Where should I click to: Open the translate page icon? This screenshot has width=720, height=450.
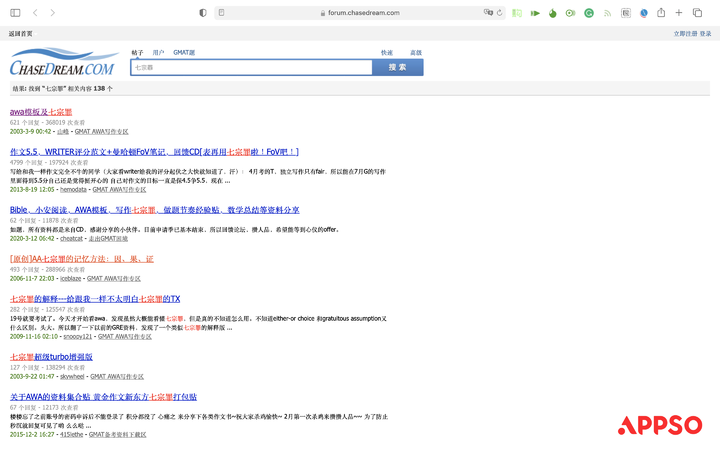point(488,12)
